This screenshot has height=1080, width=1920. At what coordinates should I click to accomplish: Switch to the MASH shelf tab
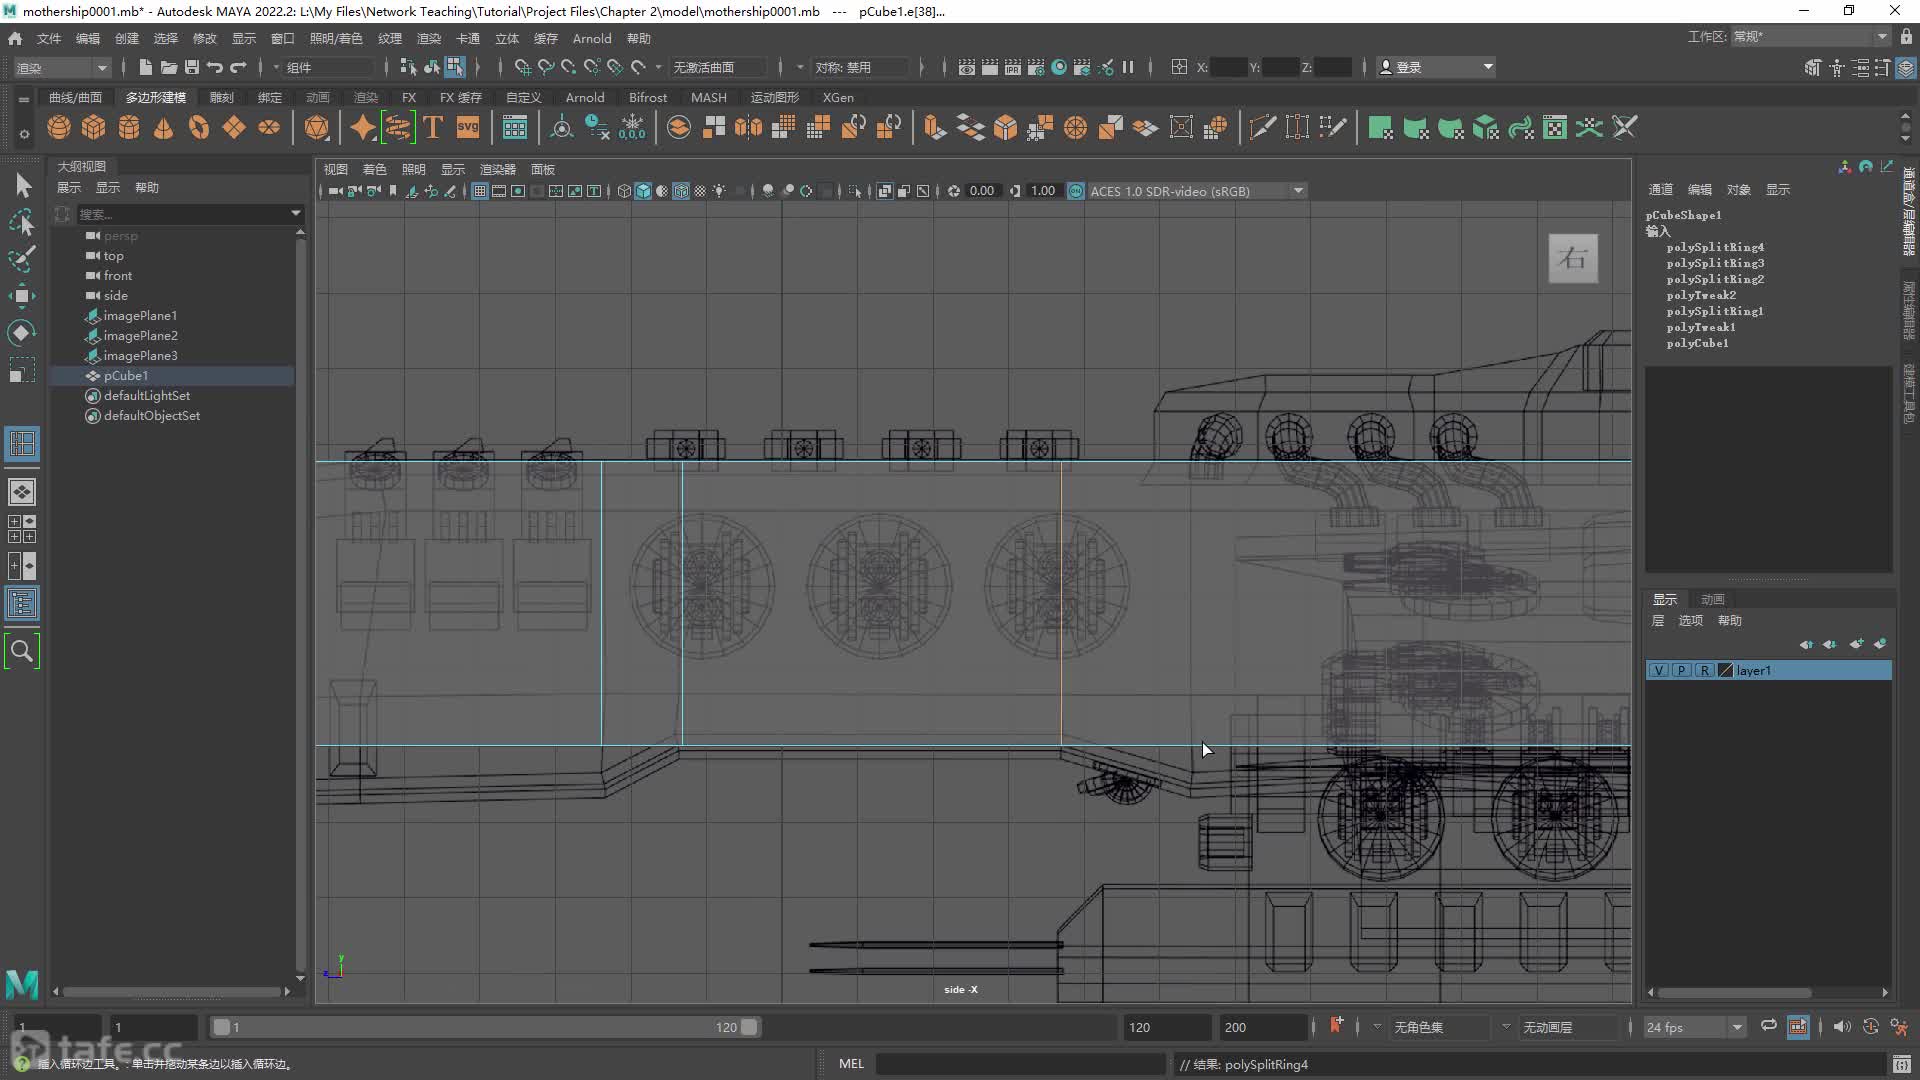pyautogui.click(x=708, y=97)
